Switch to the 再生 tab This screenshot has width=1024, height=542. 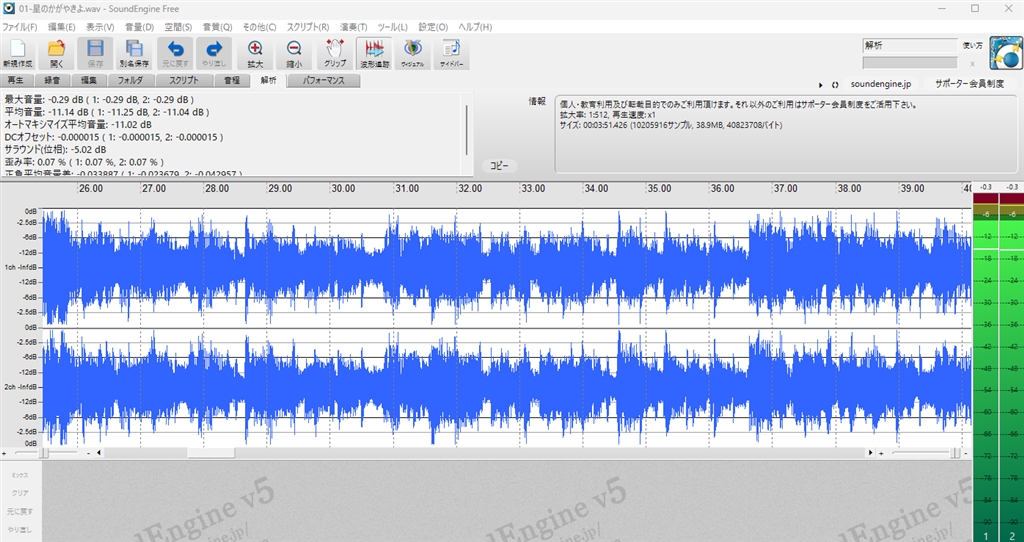coord(16,80)
